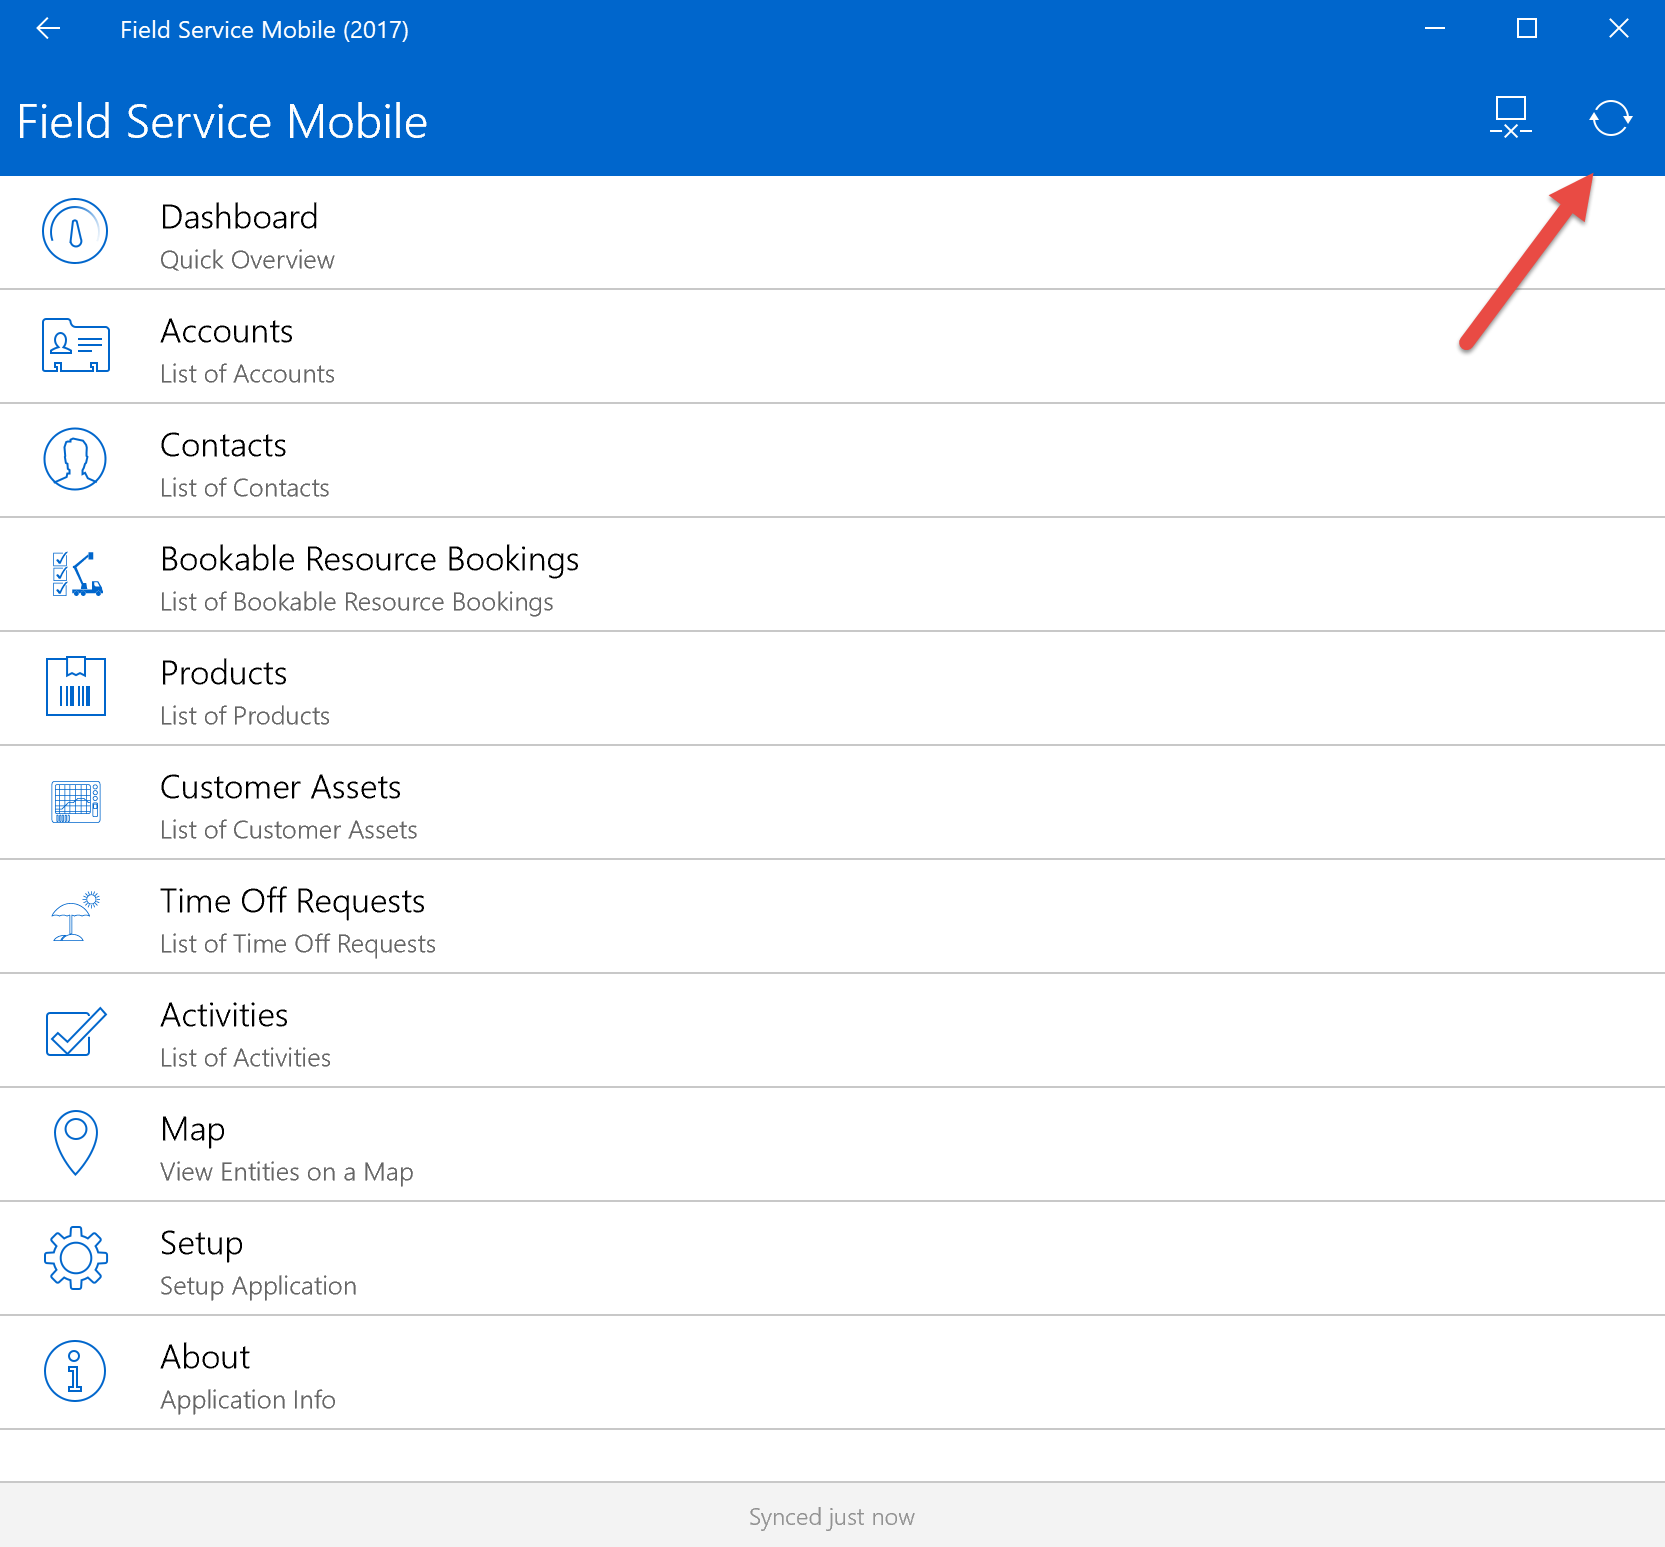1665x1547 pixels.
Task: Minimize the Field Service Mobile window
Action: point(1435,29)
